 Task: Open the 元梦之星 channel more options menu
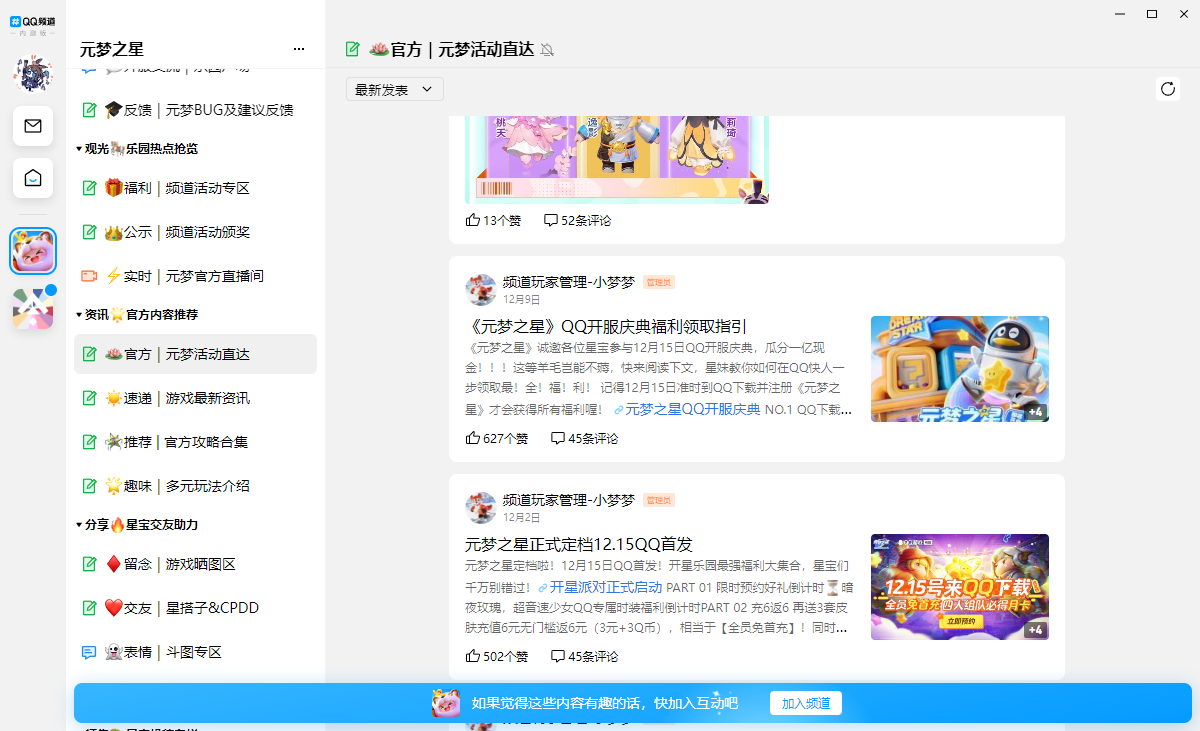point(299,49)
